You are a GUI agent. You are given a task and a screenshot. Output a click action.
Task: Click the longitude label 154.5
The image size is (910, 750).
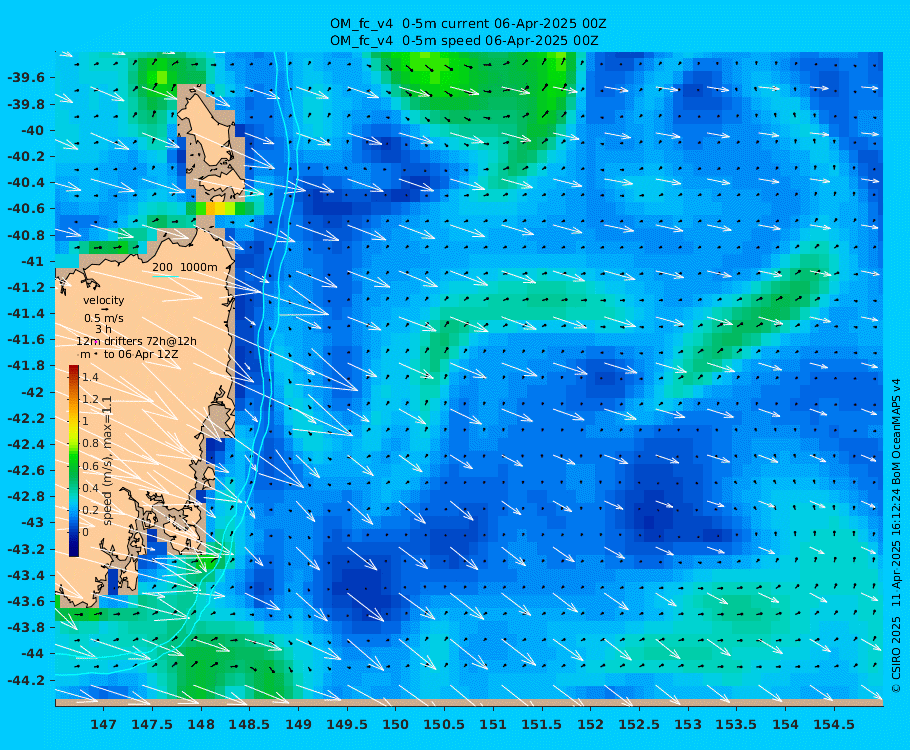coord(834,724)
